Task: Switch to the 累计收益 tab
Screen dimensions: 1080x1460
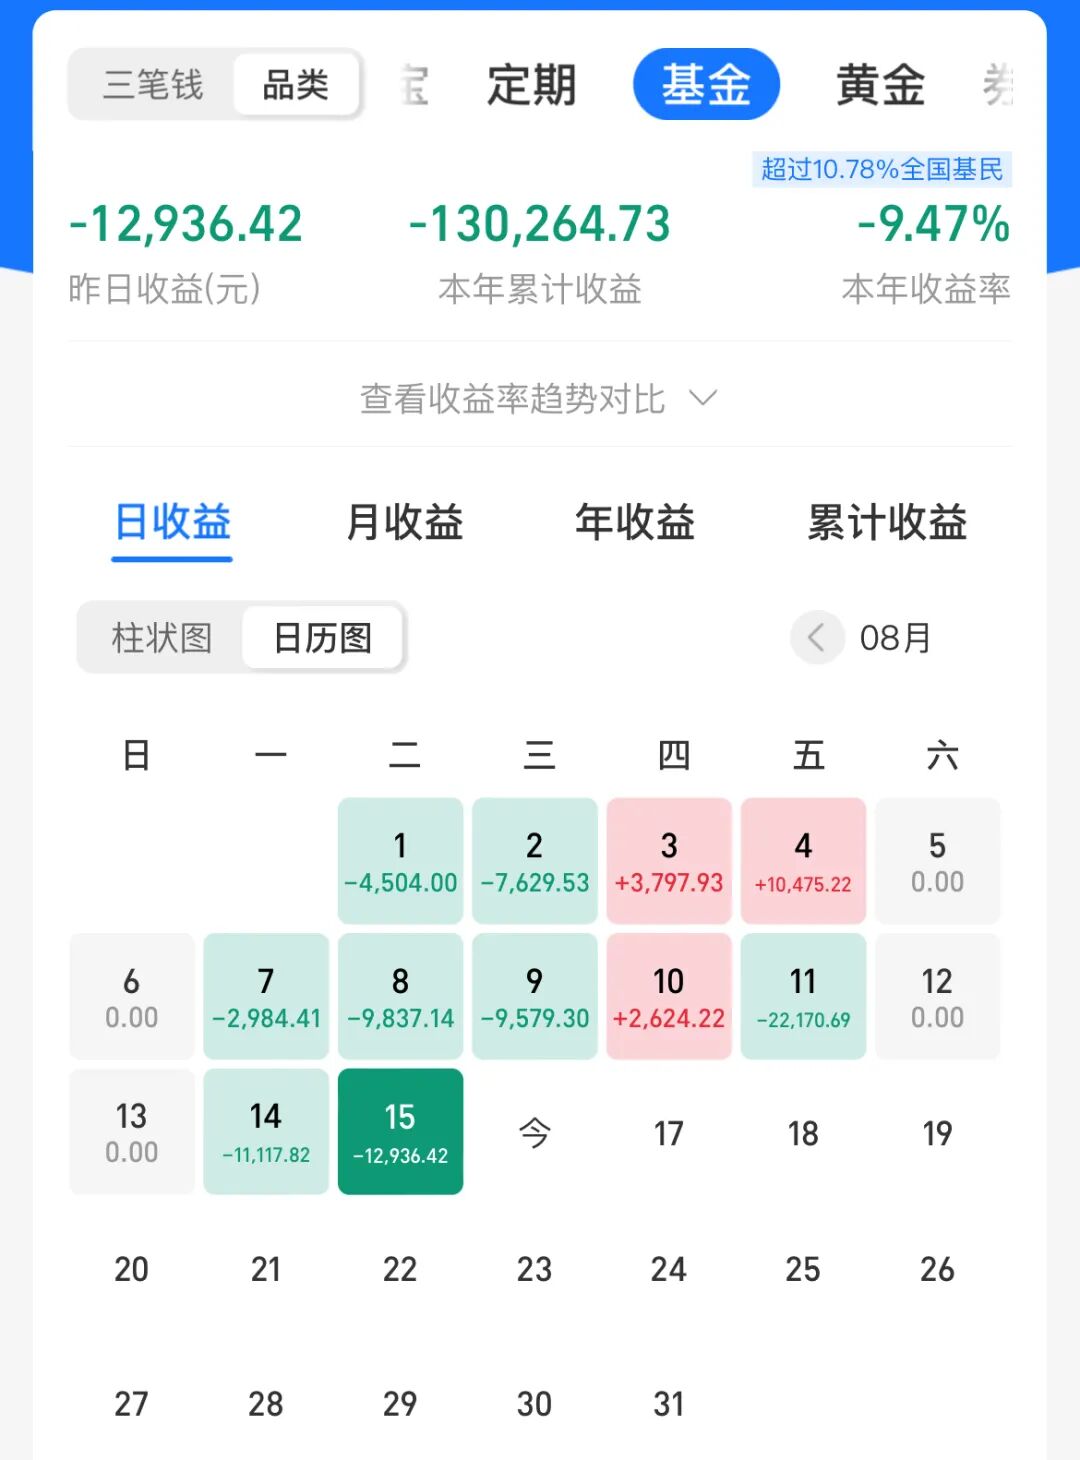Action: click(887, 523)
